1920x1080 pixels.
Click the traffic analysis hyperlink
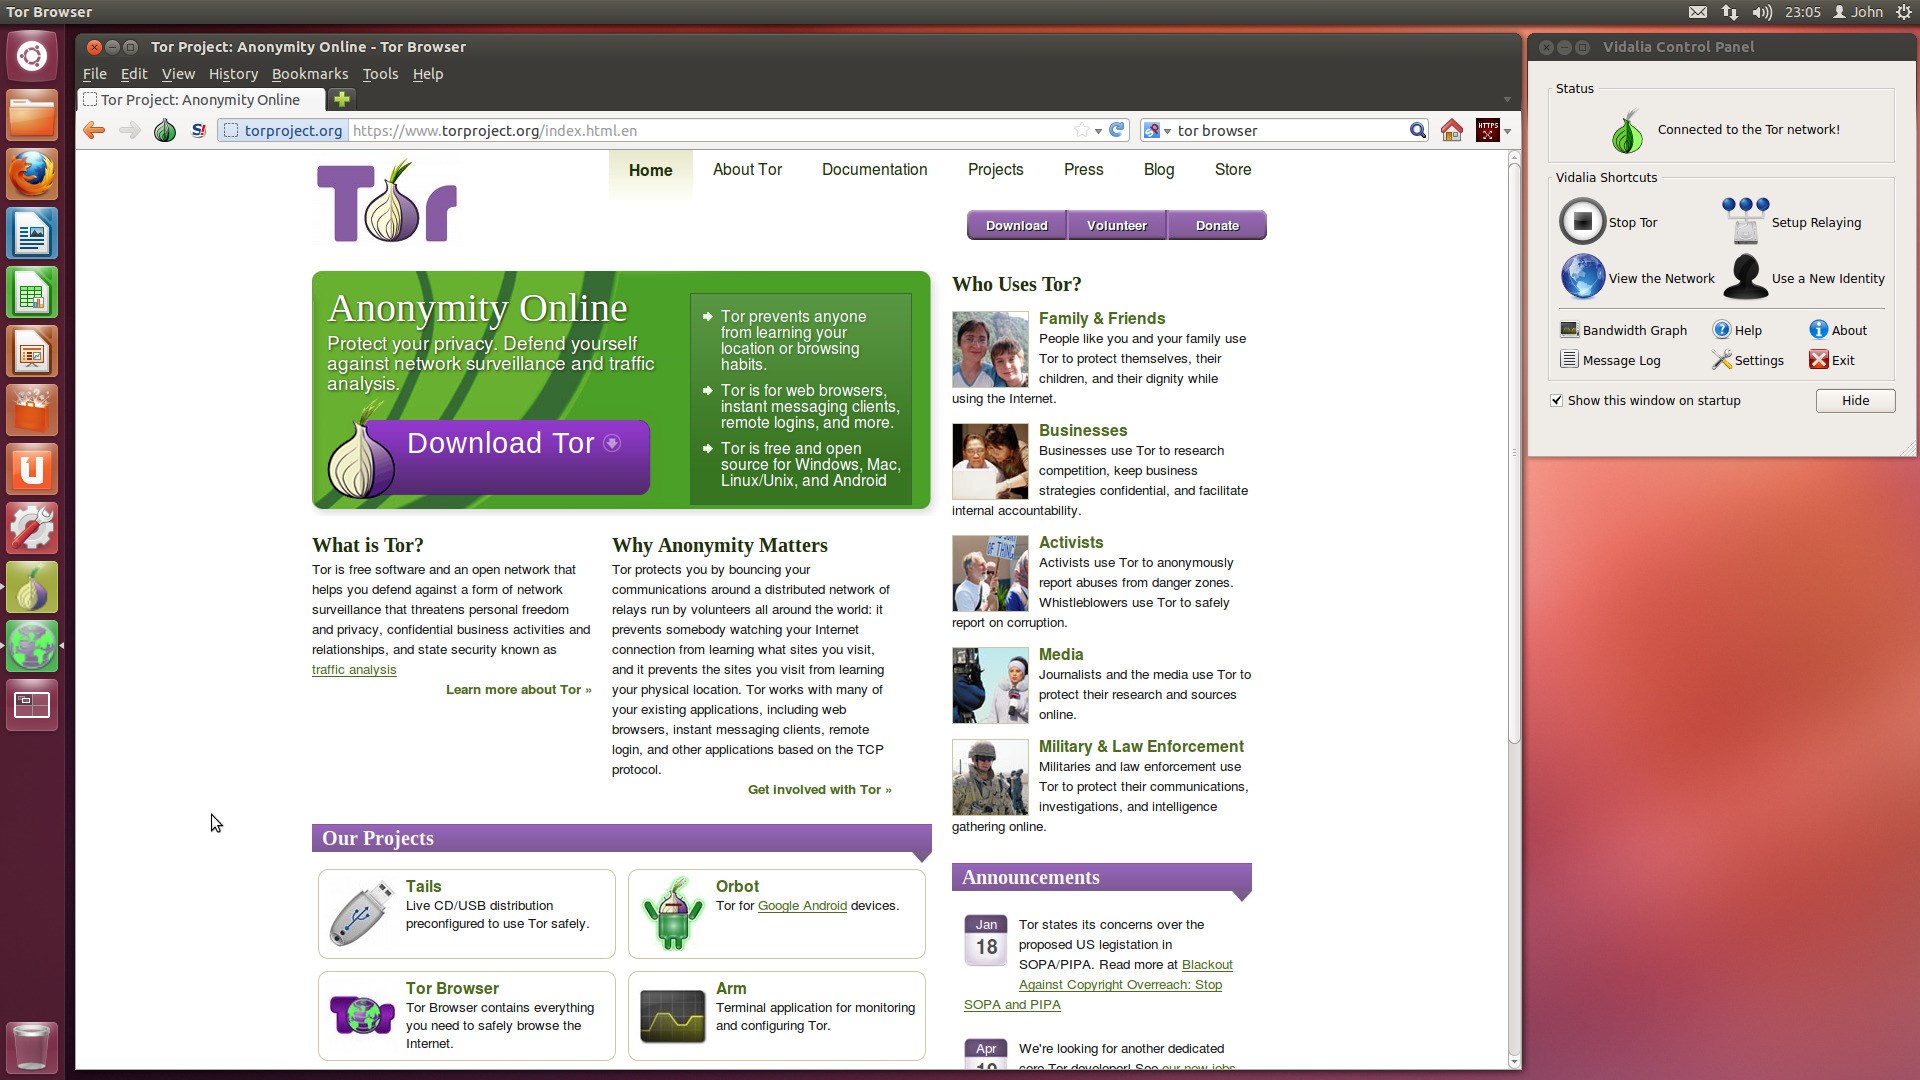pyautogui.click(x=353, y=669)
